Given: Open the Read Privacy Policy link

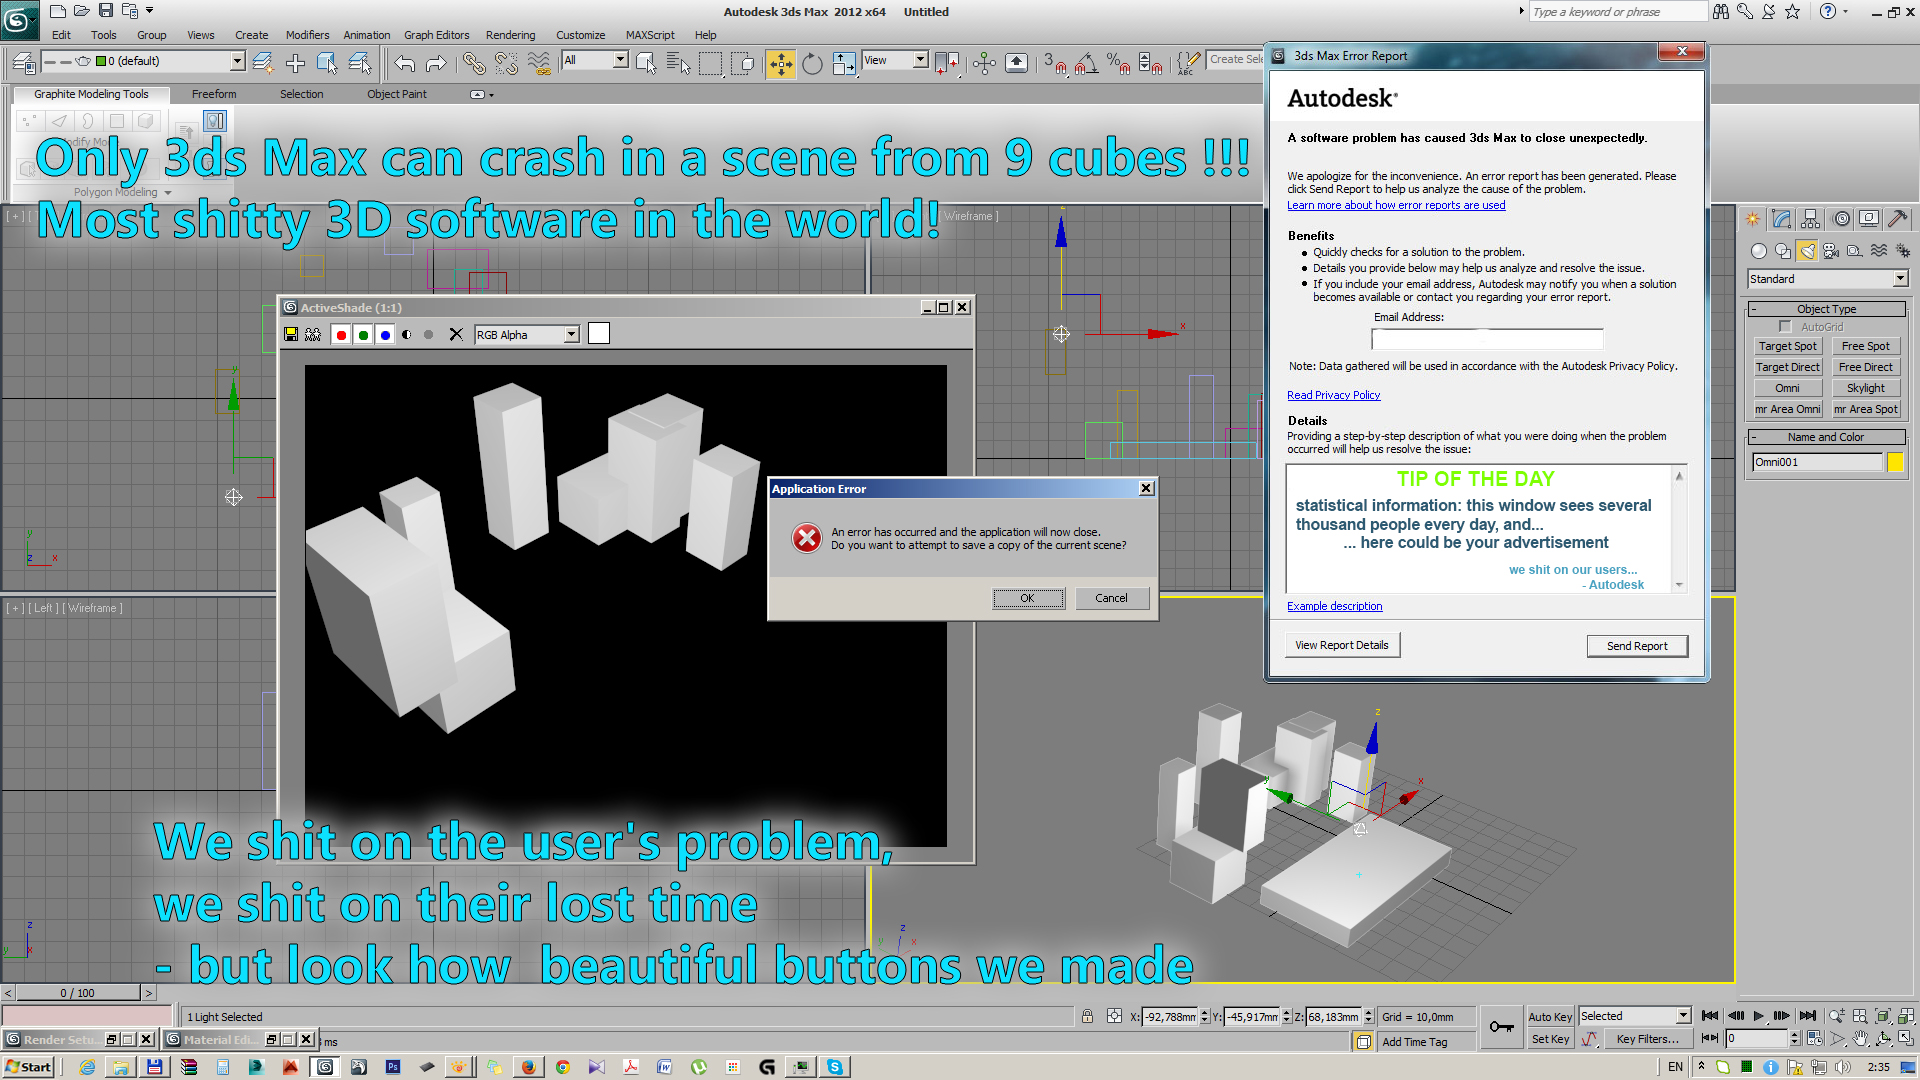Looking at the screenshot, I should 1333,395.
